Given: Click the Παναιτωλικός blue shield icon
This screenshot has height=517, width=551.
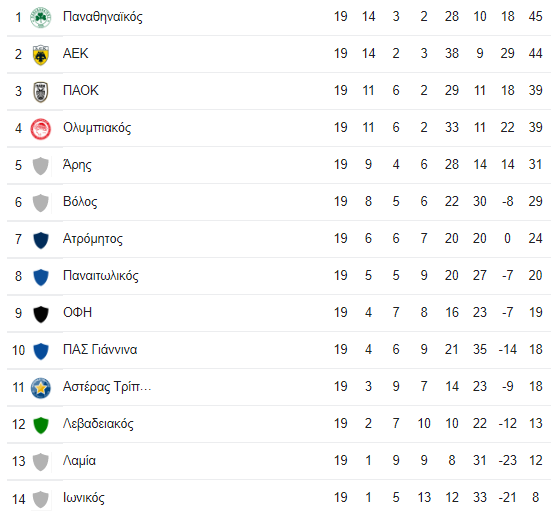Looking at the screenshot, I should pyautogui.click(x=41, y=277).
